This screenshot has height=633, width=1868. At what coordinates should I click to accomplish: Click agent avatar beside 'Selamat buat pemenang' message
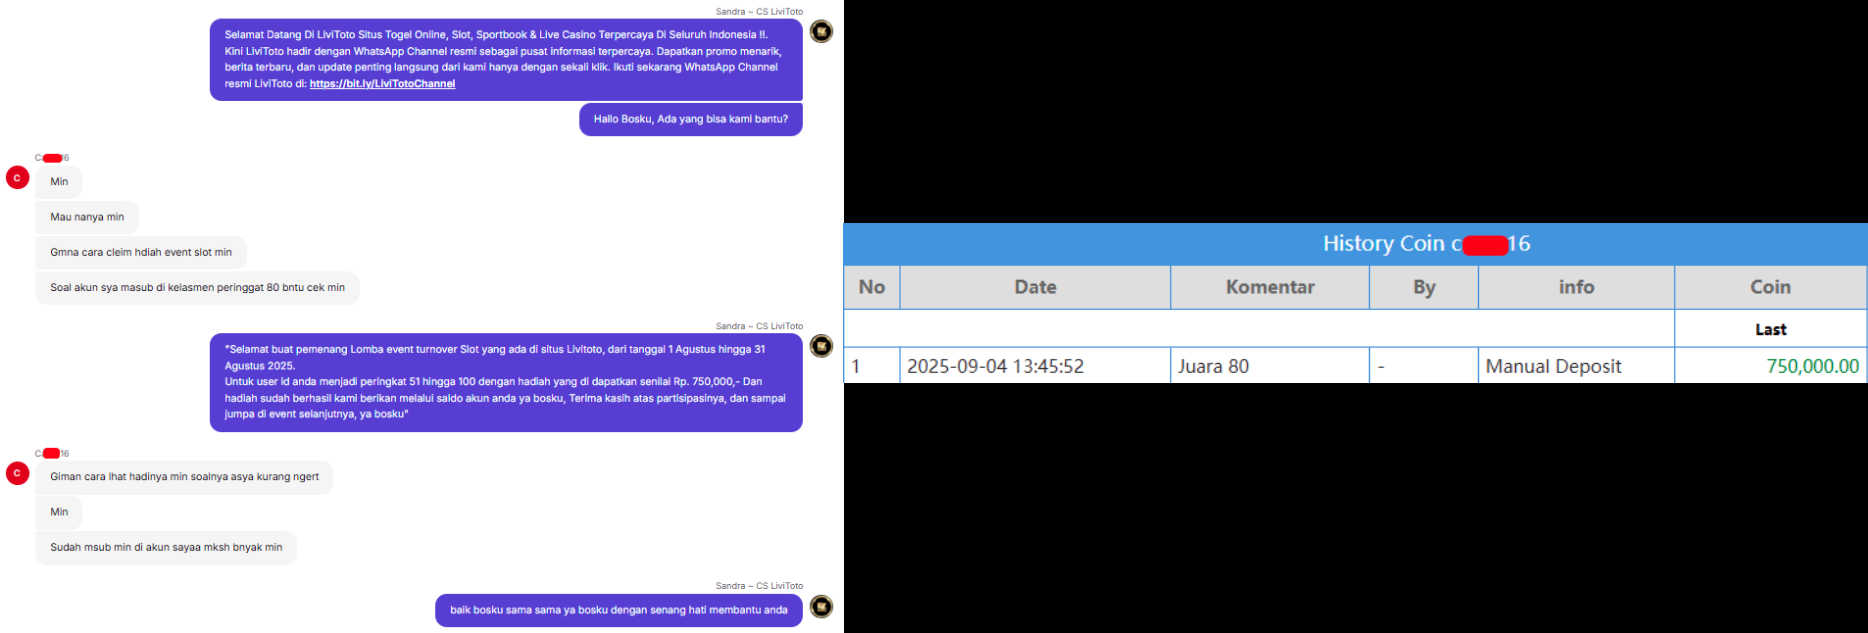tap(821, 346)
